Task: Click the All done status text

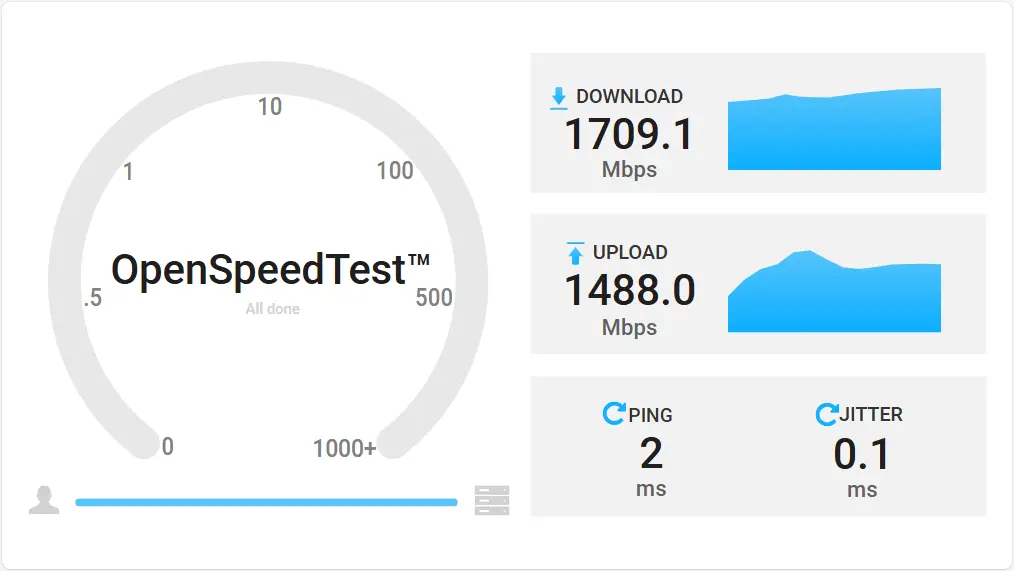Action: 272,309
